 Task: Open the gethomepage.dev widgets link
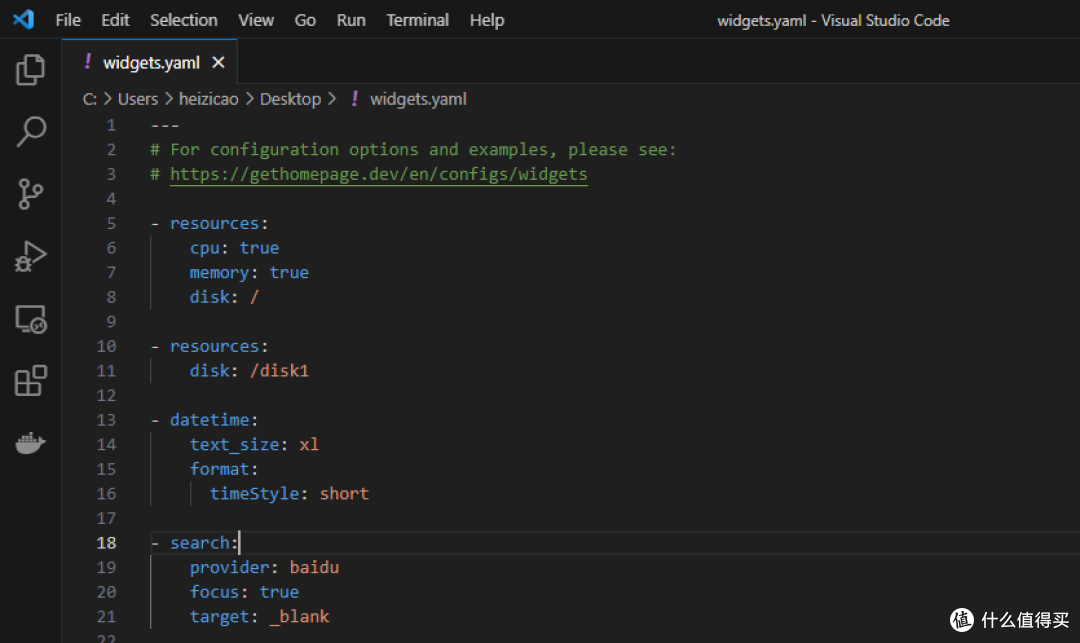378,174
